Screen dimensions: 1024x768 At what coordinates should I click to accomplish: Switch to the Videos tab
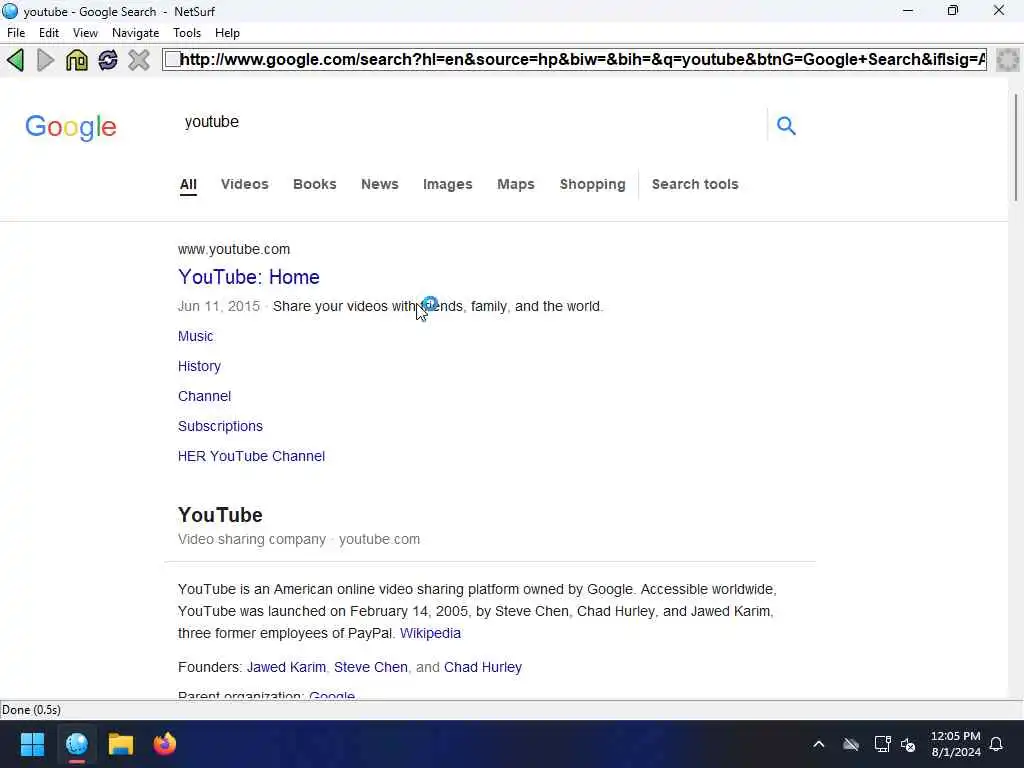(244, 184)
